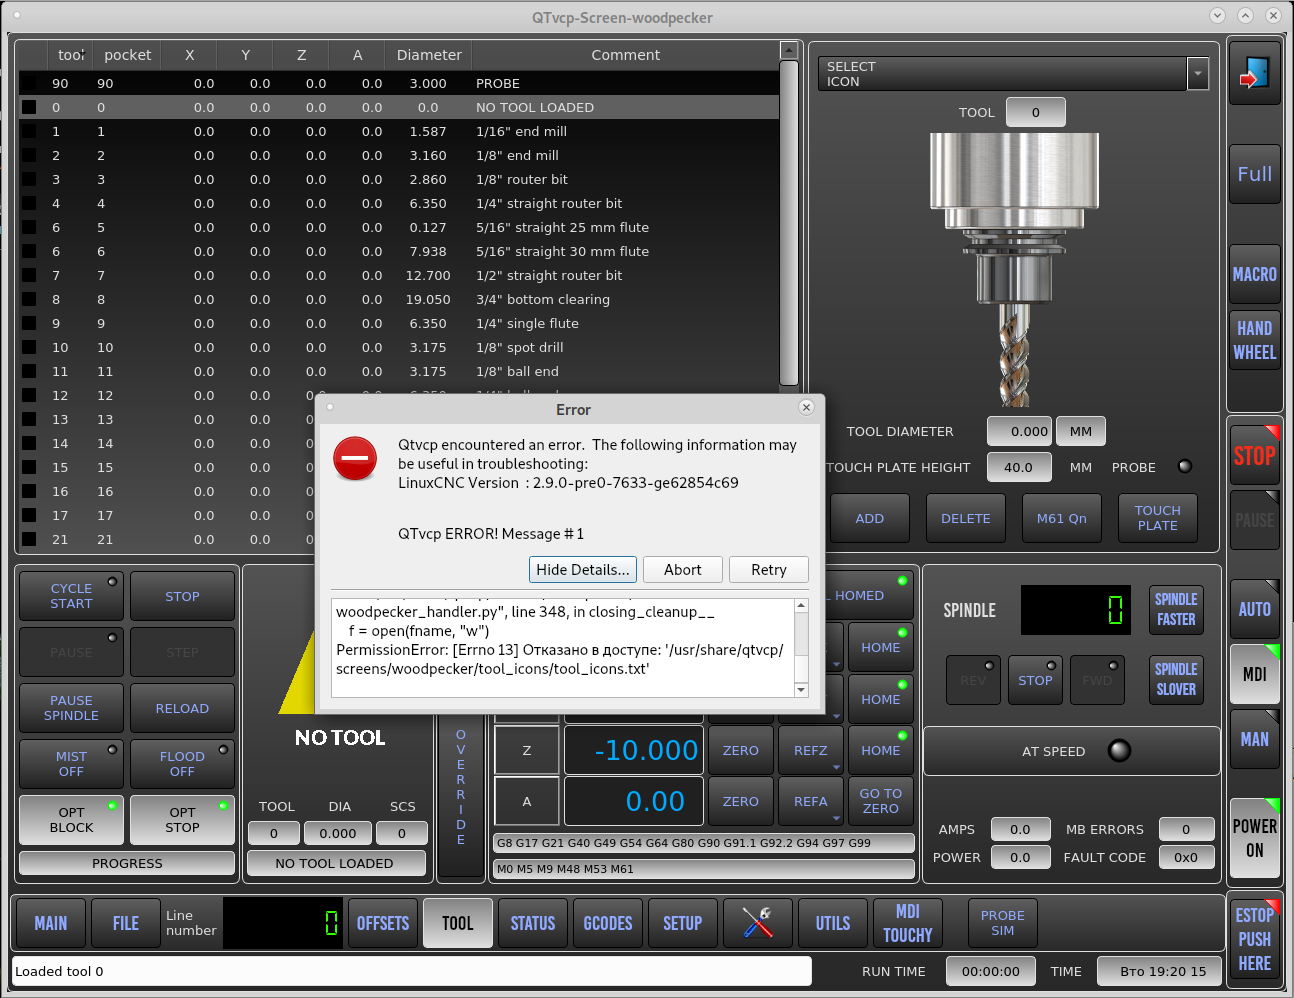Toggle FLOOD OFF button
Viewport: 1294px width, 998px height.
pos(182,764)
